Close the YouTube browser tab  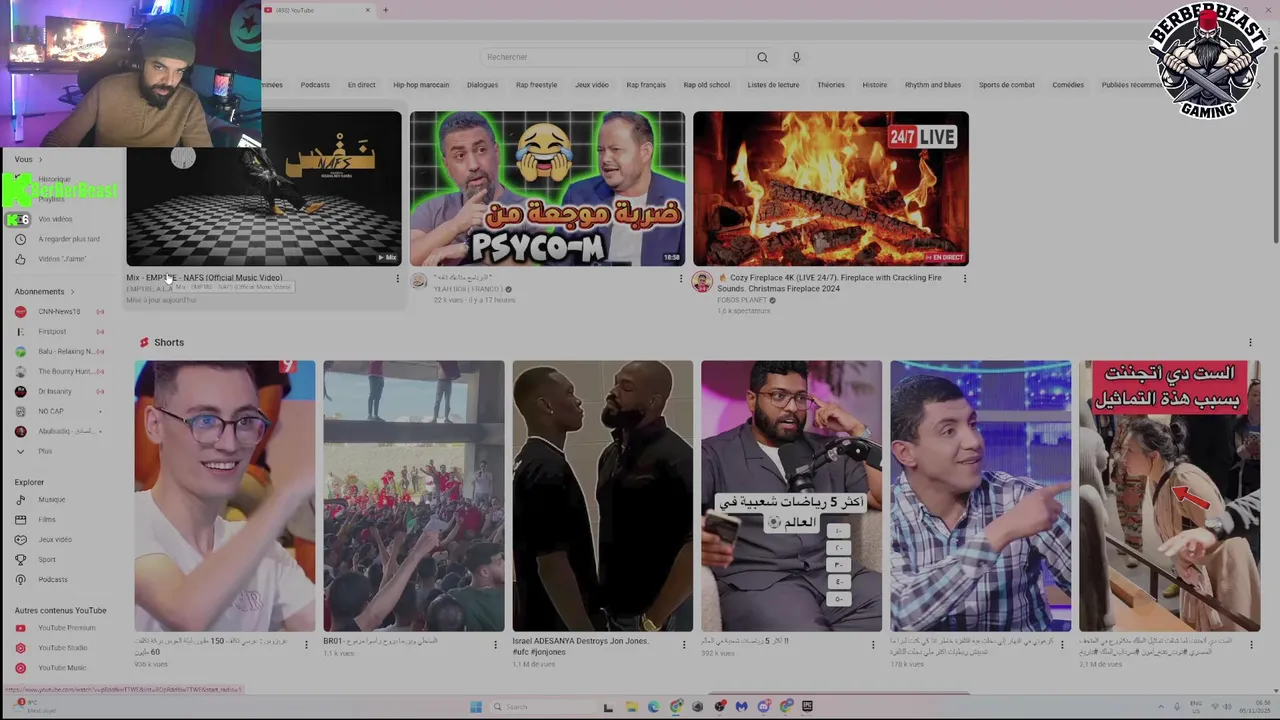tap(367, 10)
